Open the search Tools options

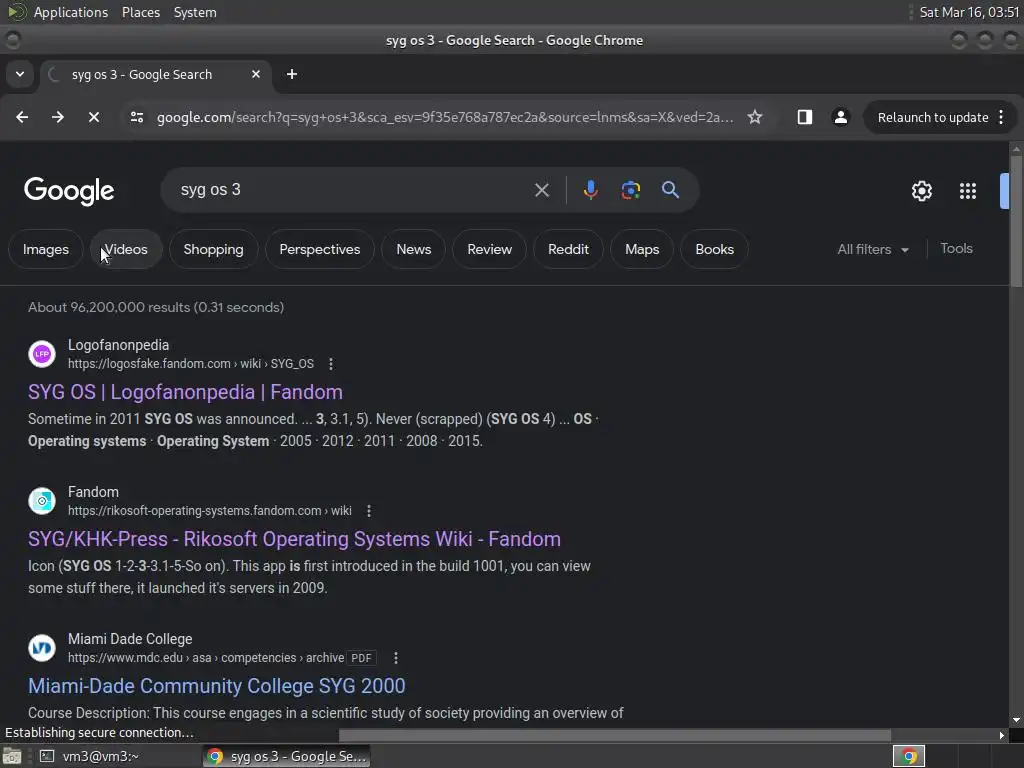957,249
